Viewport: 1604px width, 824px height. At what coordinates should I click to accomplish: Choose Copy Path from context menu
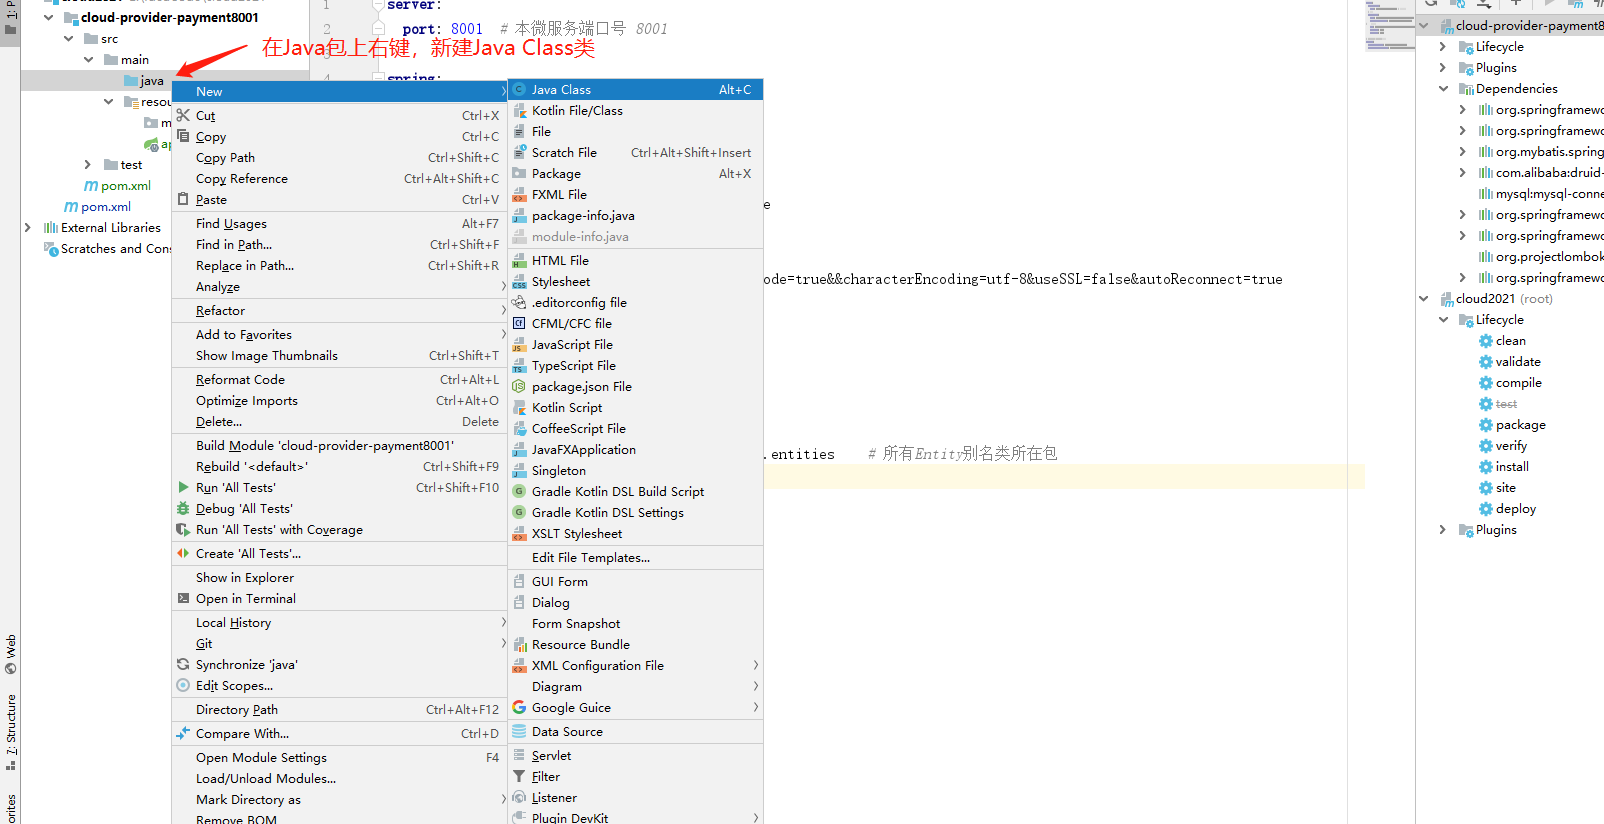click(x=340, y=158)
